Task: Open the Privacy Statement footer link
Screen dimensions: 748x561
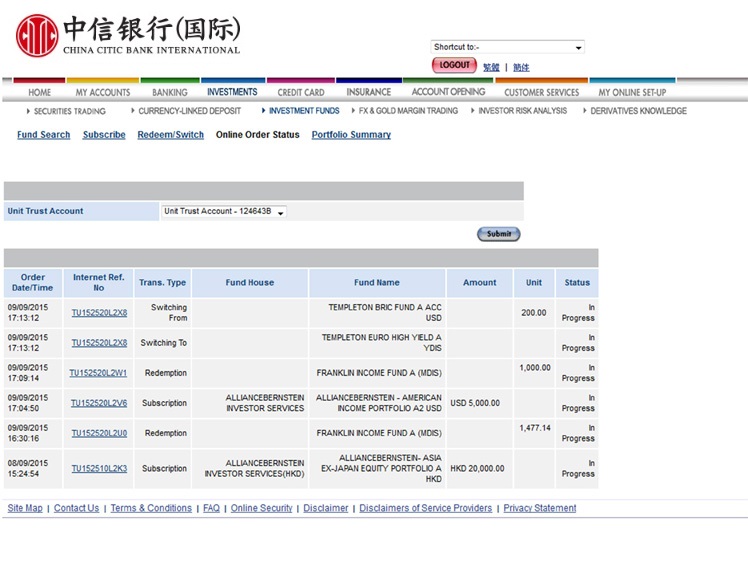Action: pyautogui.click(x=540, y=508)
